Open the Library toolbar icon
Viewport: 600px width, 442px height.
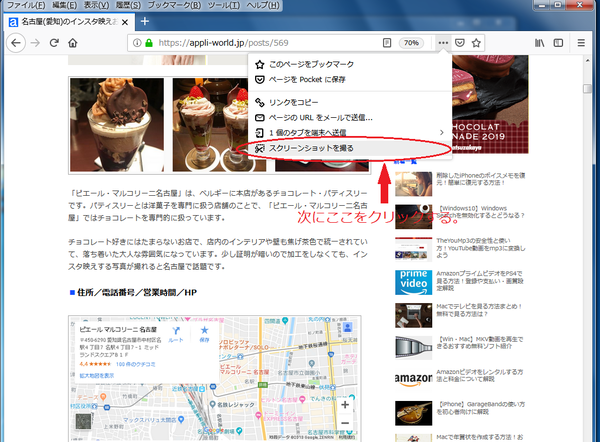click(x=540, y=43)
